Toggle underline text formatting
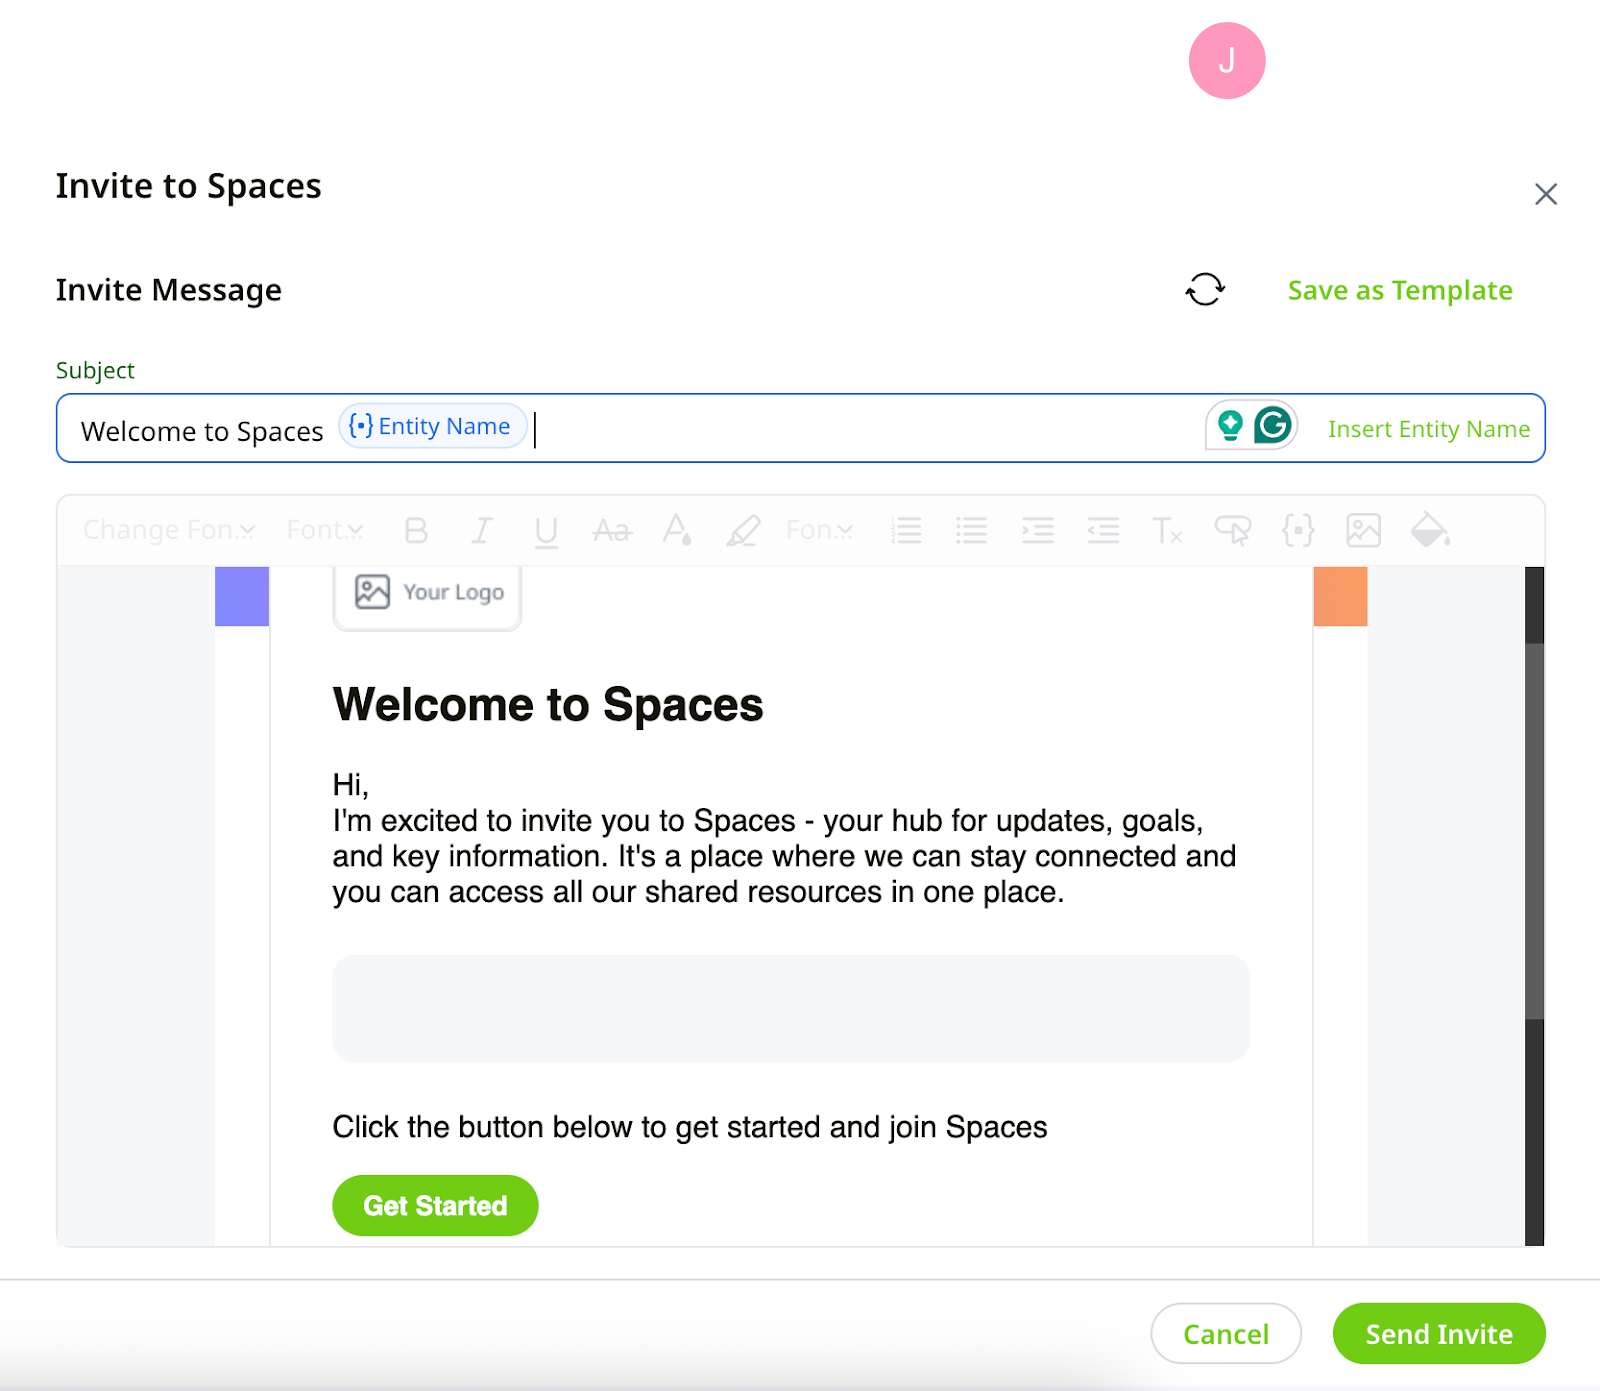This screenshot has height=1391, width=1600. coord(546,530)
